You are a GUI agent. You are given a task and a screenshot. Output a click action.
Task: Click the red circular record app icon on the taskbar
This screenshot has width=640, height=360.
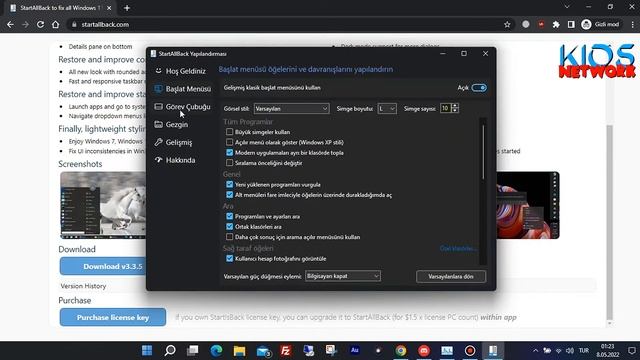coord(470,350)
